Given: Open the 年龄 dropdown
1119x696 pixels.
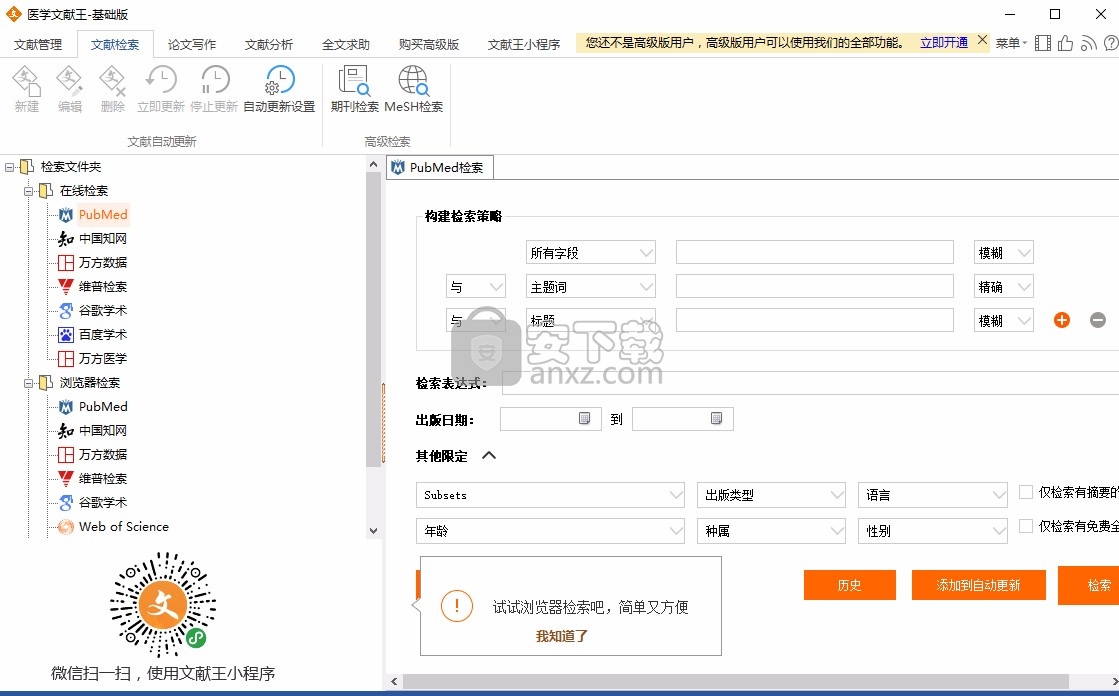Looking at the screenshot, I should point(550,531).
